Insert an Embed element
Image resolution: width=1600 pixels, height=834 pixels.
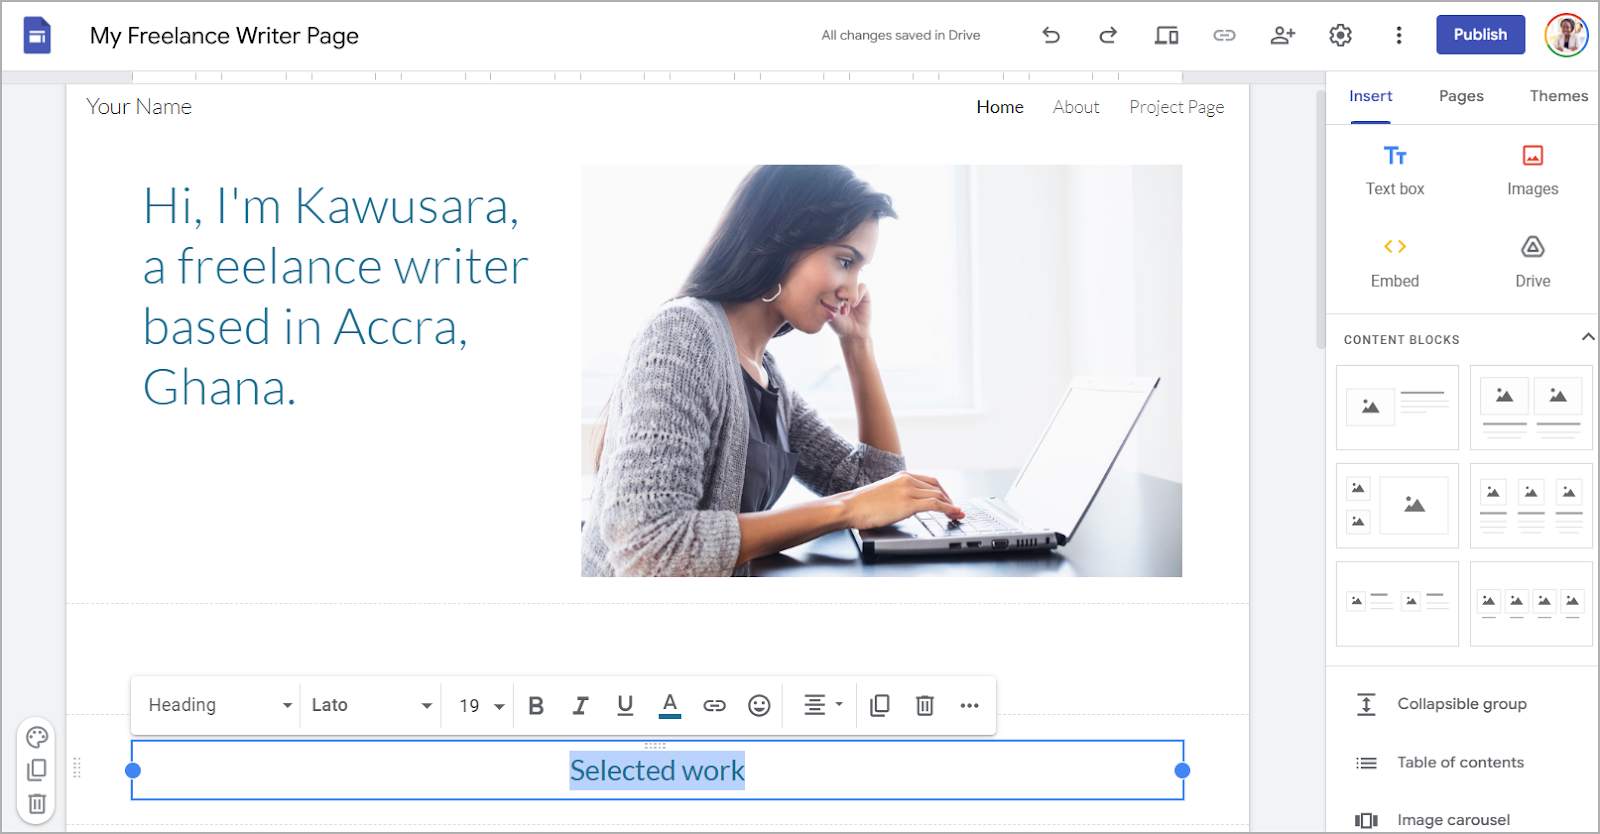(1395, 263)
